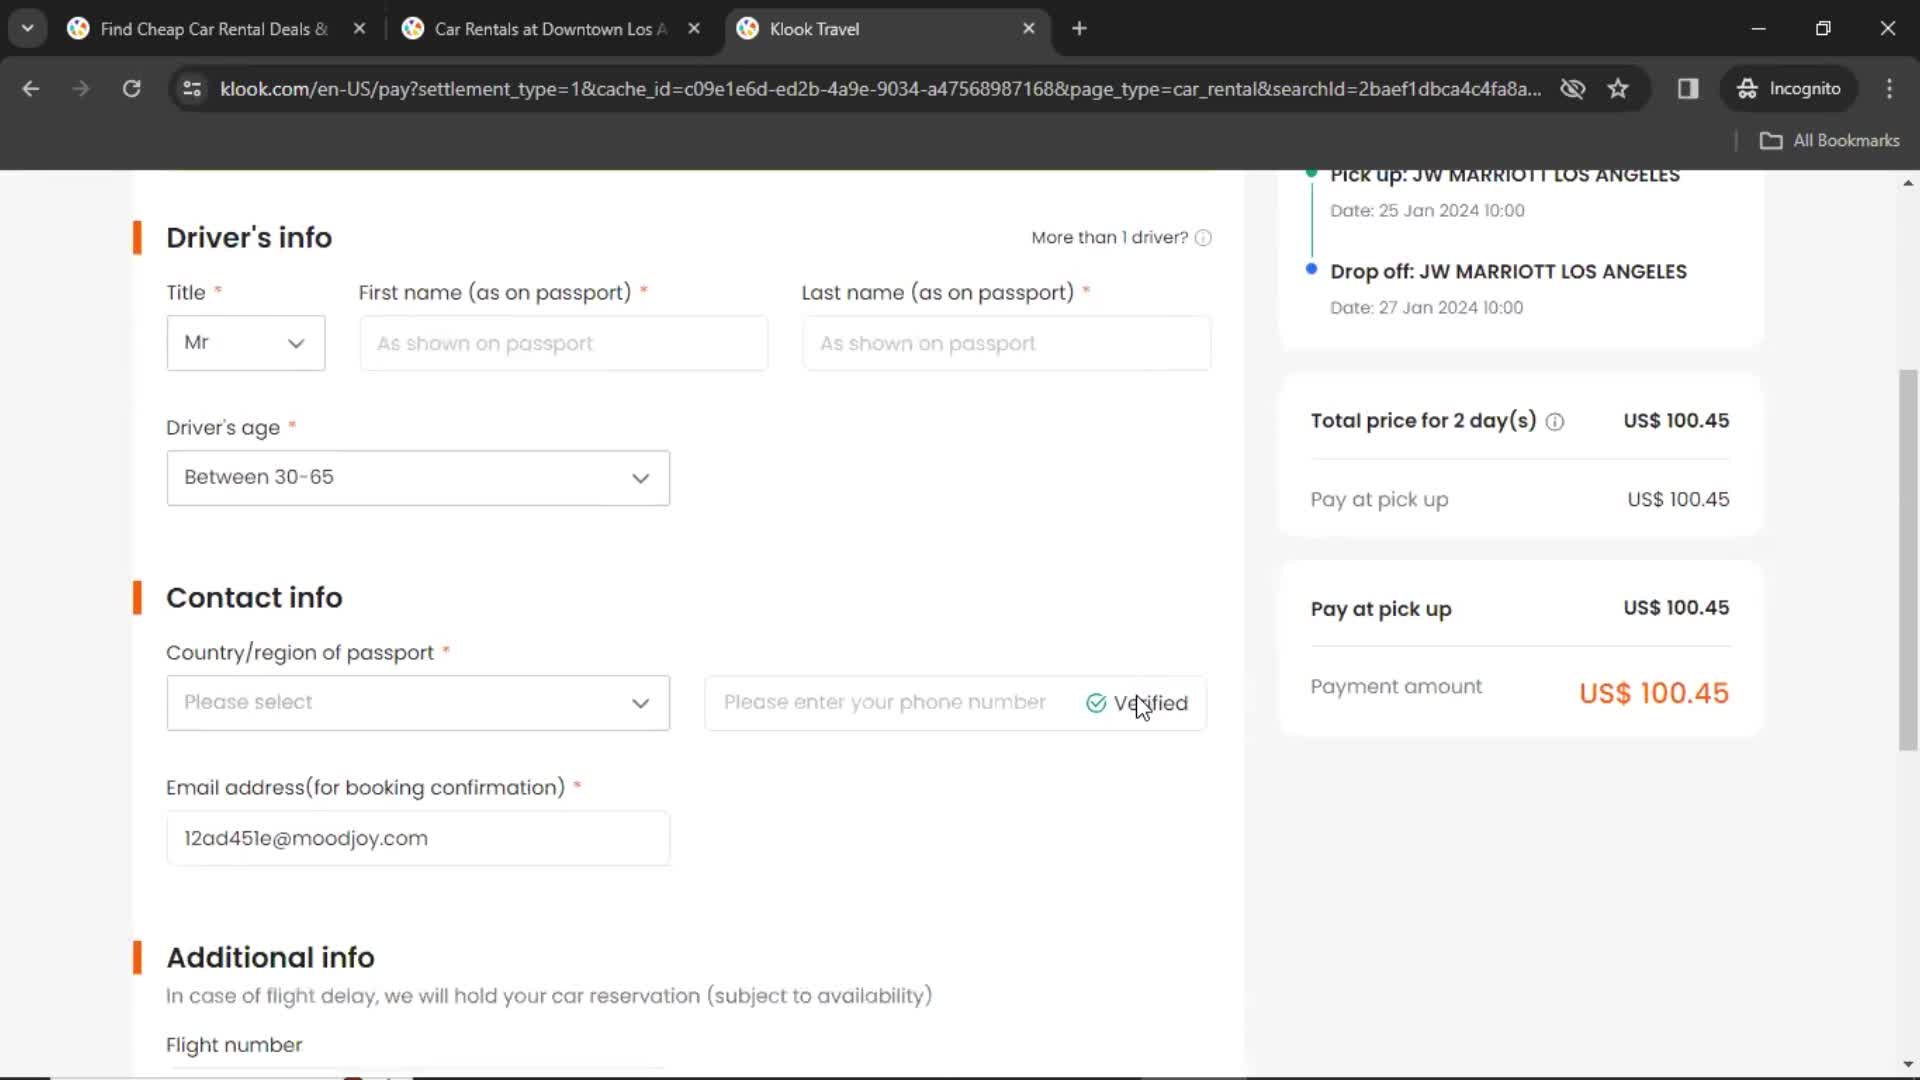The height and width of the screenshot is (1080, 1920).
Task: Click the 'More than 1 driver?' help icon
Action: (1203, 237)
